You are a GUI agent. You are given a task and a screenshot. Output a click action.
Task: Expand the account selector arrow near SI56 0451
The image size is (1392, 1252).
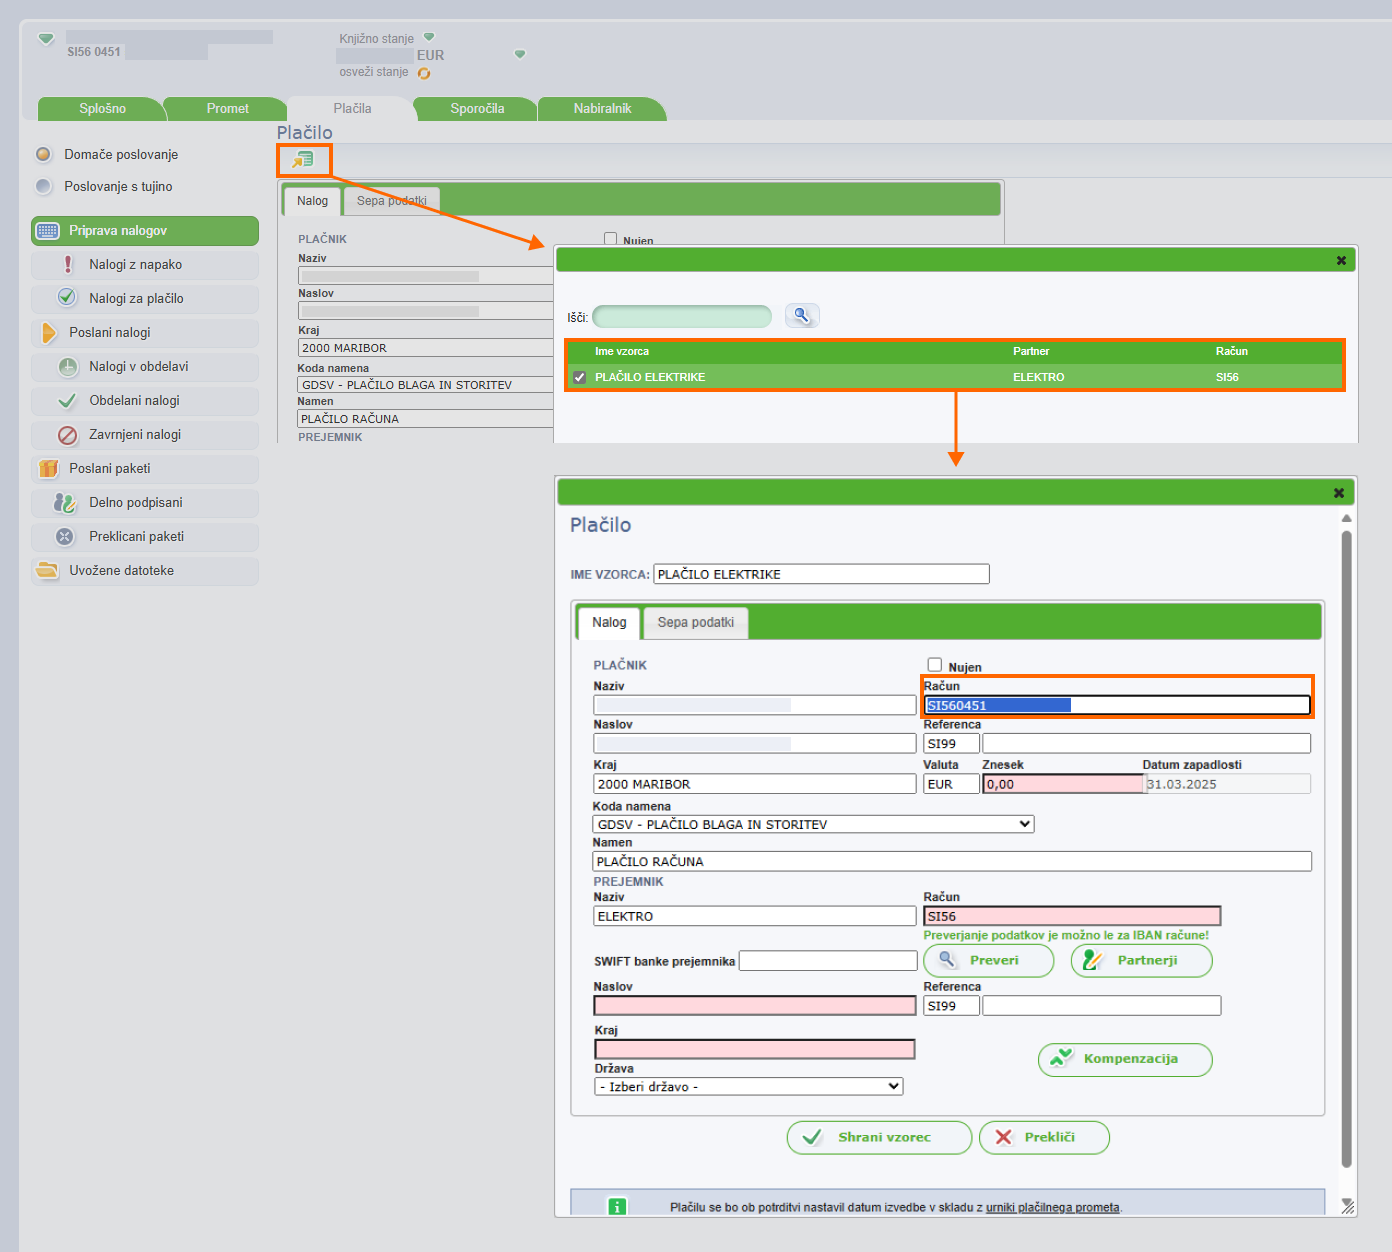pyautogui.click(x=46, y=40)
